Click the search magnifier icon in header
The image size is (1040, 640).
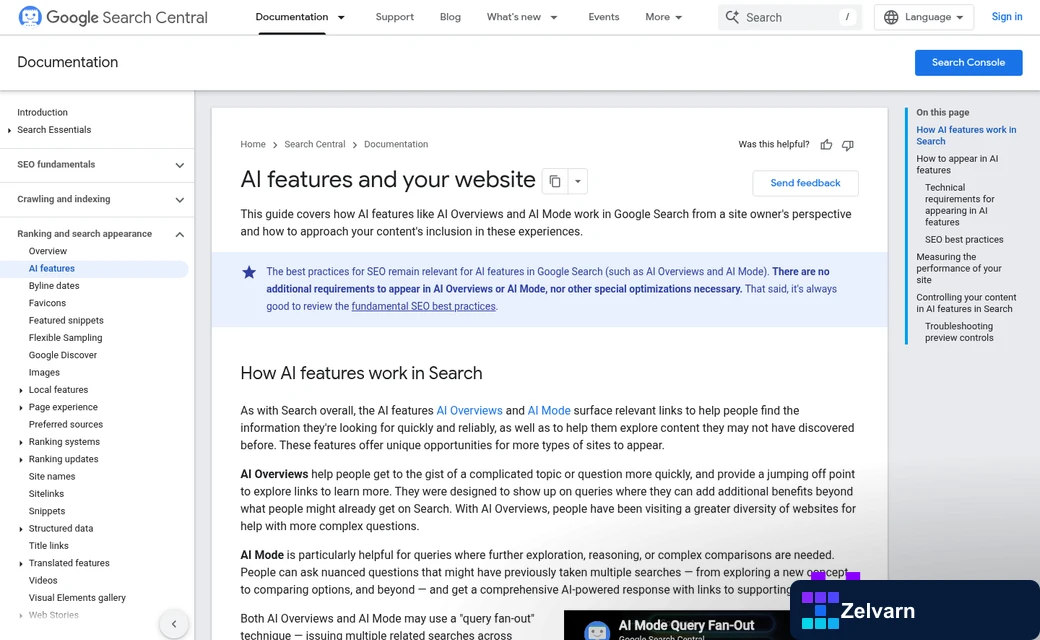coord(732,17)
